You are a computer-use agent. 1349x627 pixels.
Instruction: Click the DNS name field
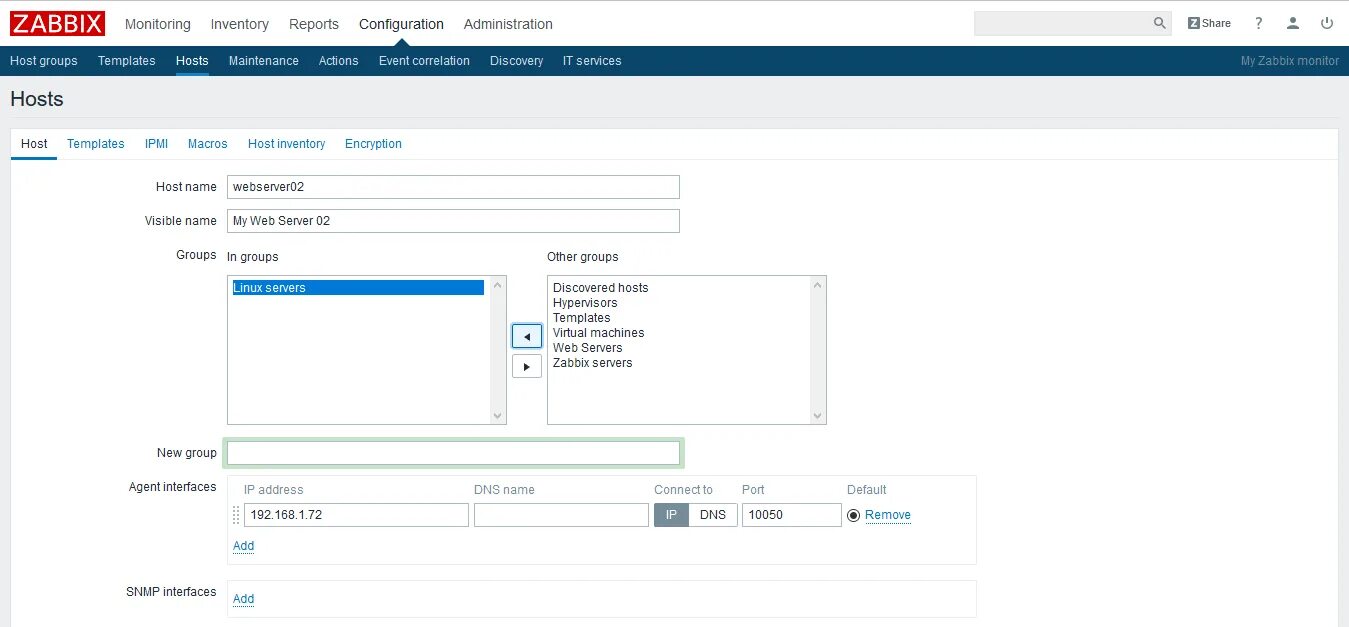pos(561,515)
